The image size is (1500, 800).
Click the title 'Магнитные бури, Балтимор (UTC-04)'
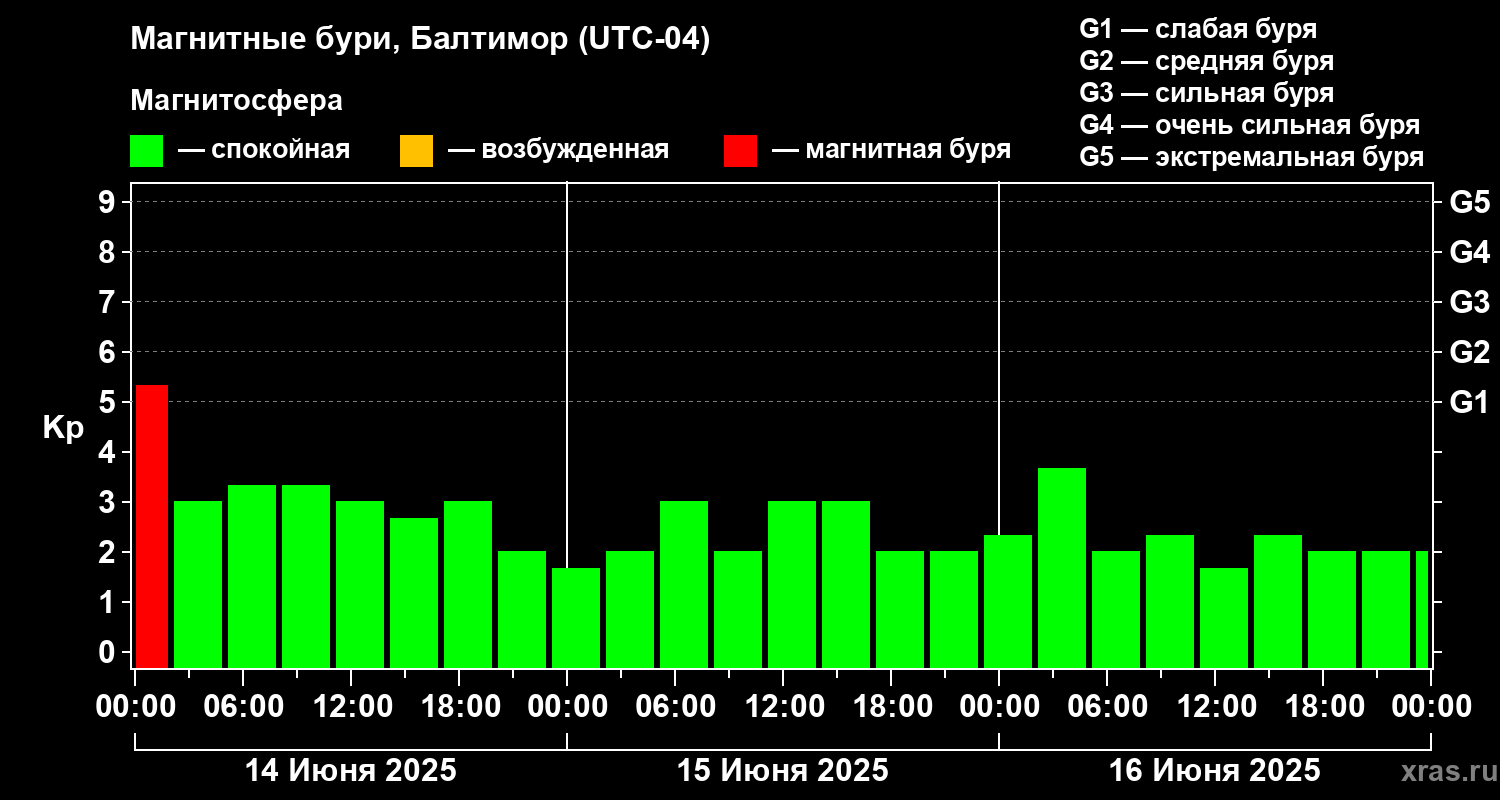420,40
